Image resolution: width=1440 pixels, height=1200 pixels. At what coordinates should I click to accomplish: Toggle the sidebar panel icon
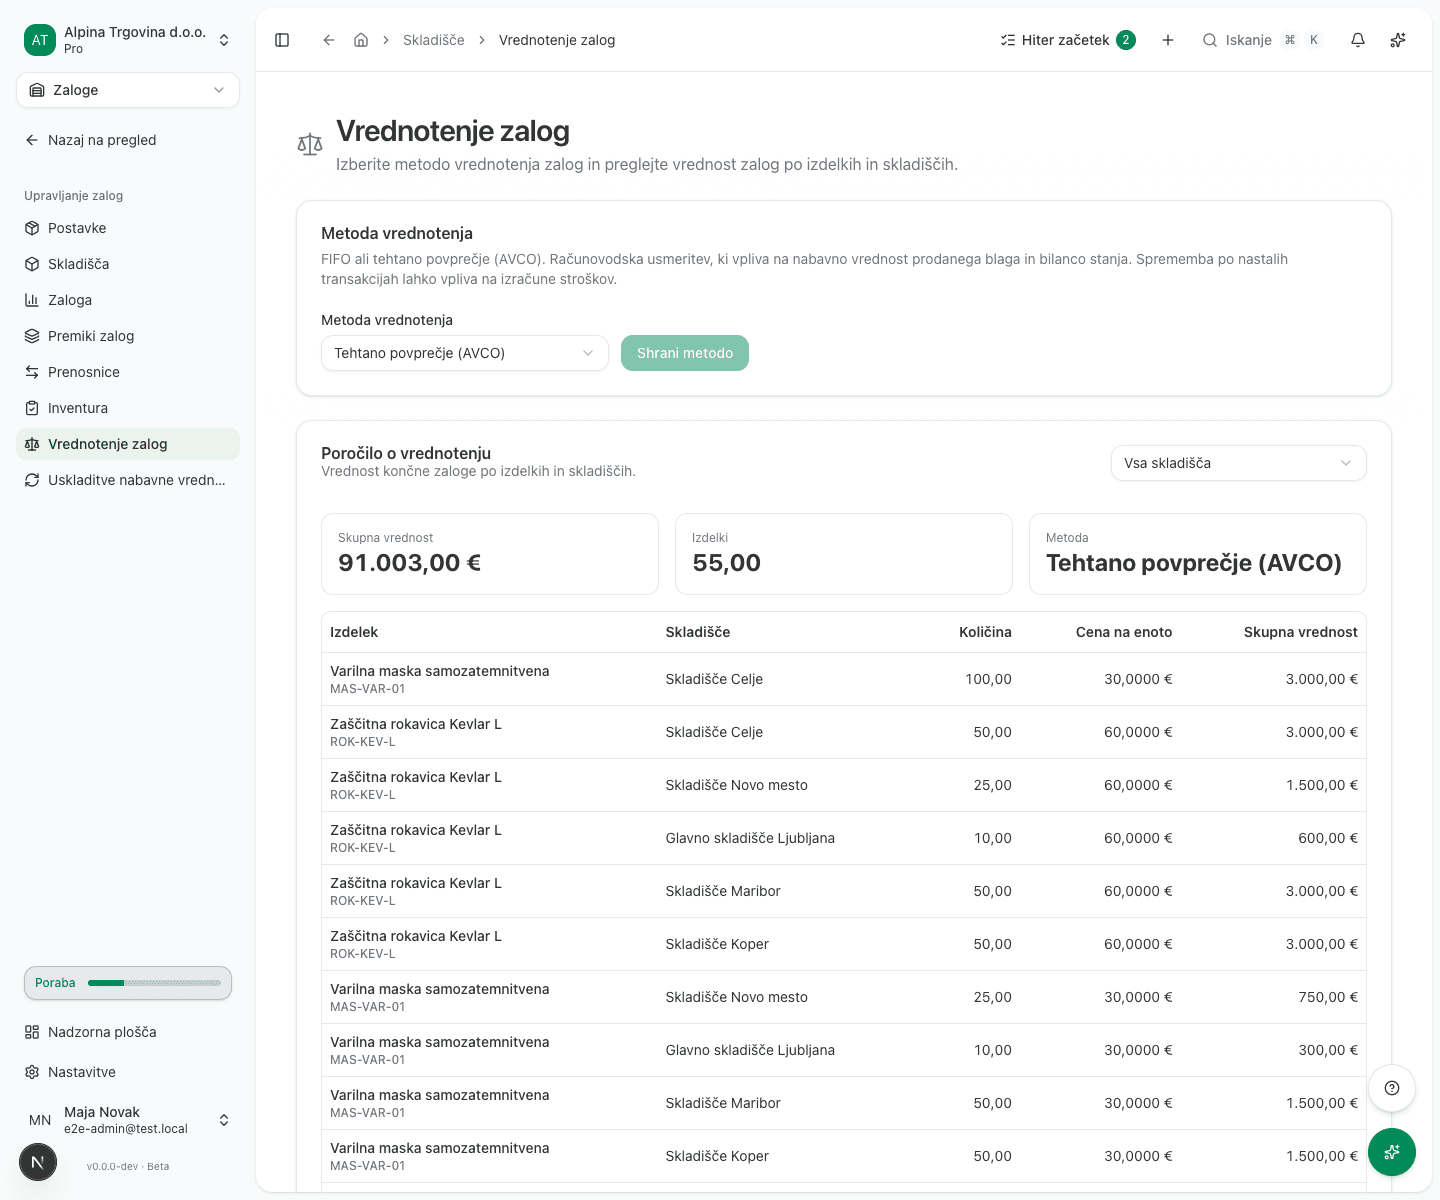pos(282,40)
